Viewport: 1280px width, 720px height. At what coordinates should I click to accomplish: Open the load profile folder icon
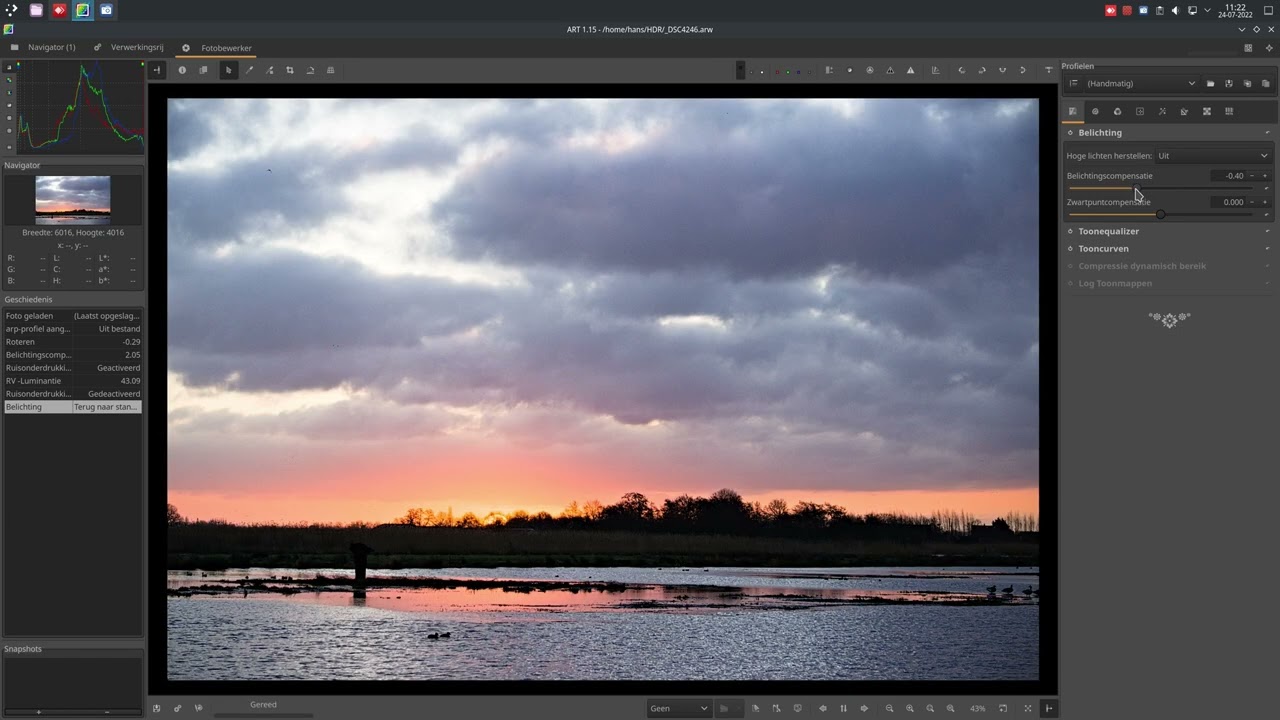(x=1210, y=84)
